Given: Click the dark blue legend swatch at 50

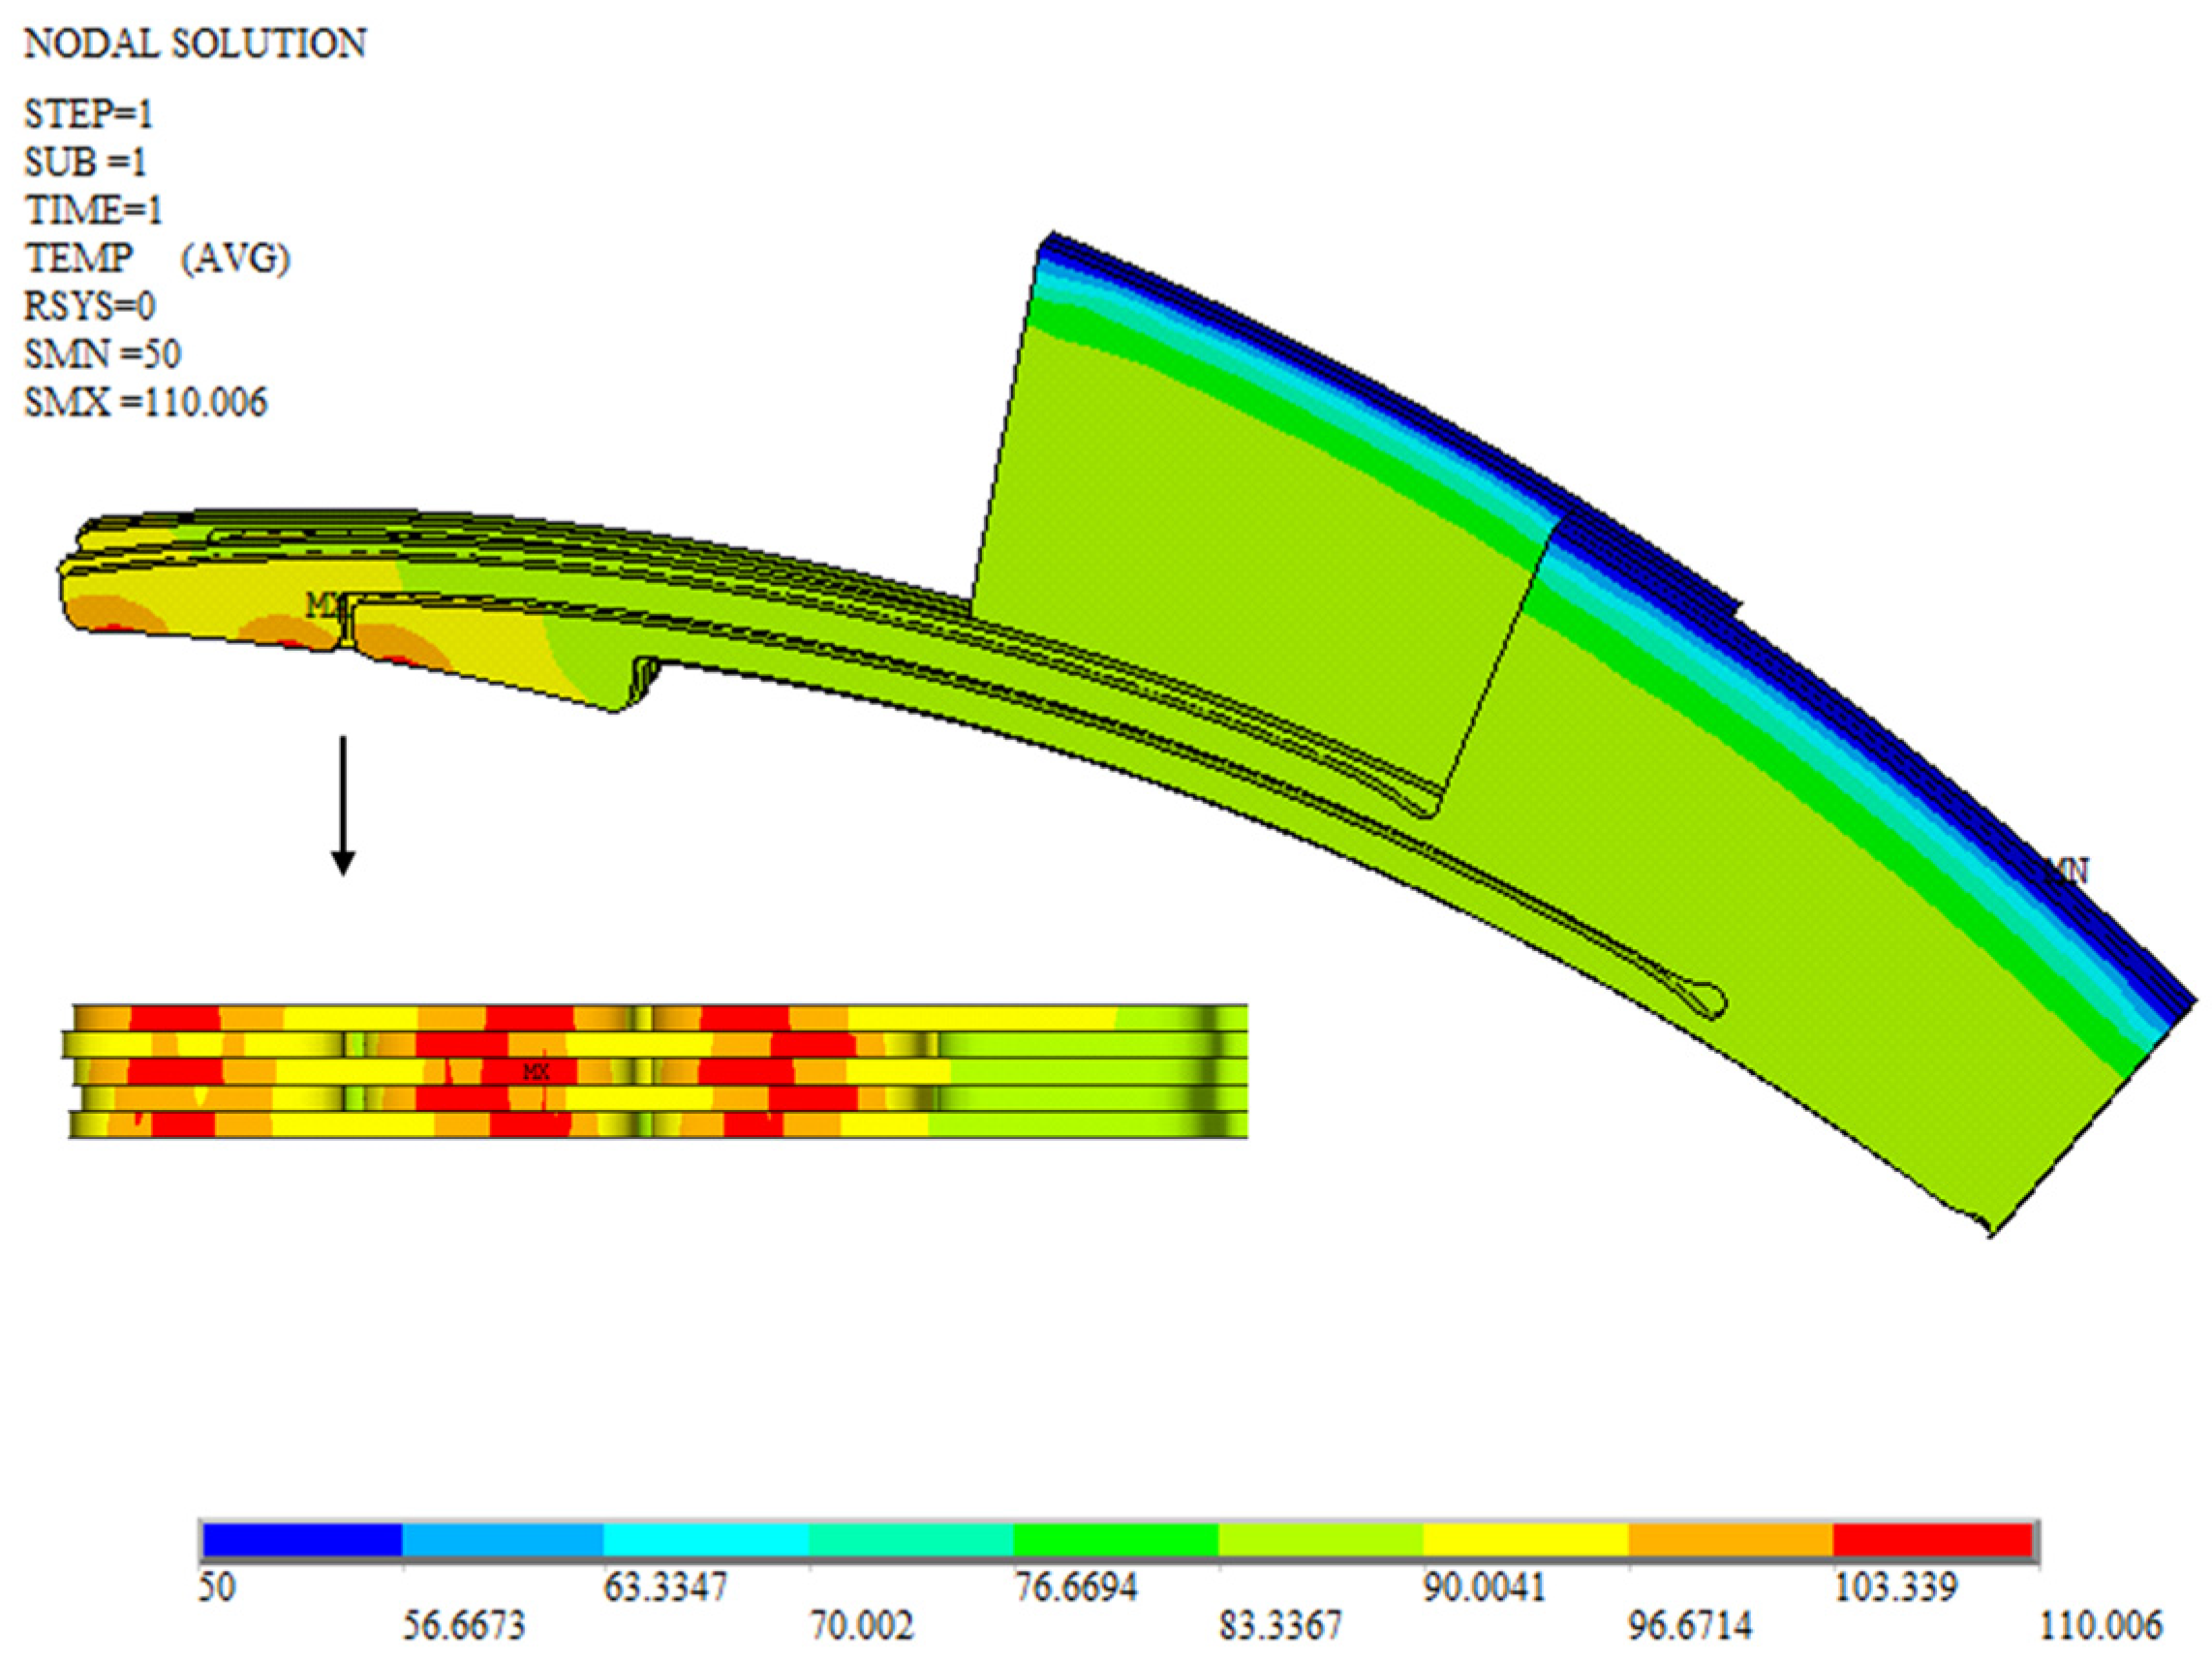Looking at the screenshot, I should coord(302,1540).
